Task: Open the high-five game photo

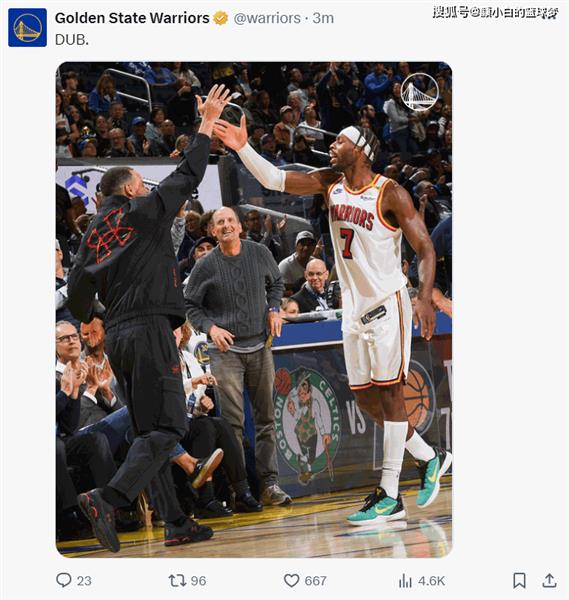Action: [254, 309]
